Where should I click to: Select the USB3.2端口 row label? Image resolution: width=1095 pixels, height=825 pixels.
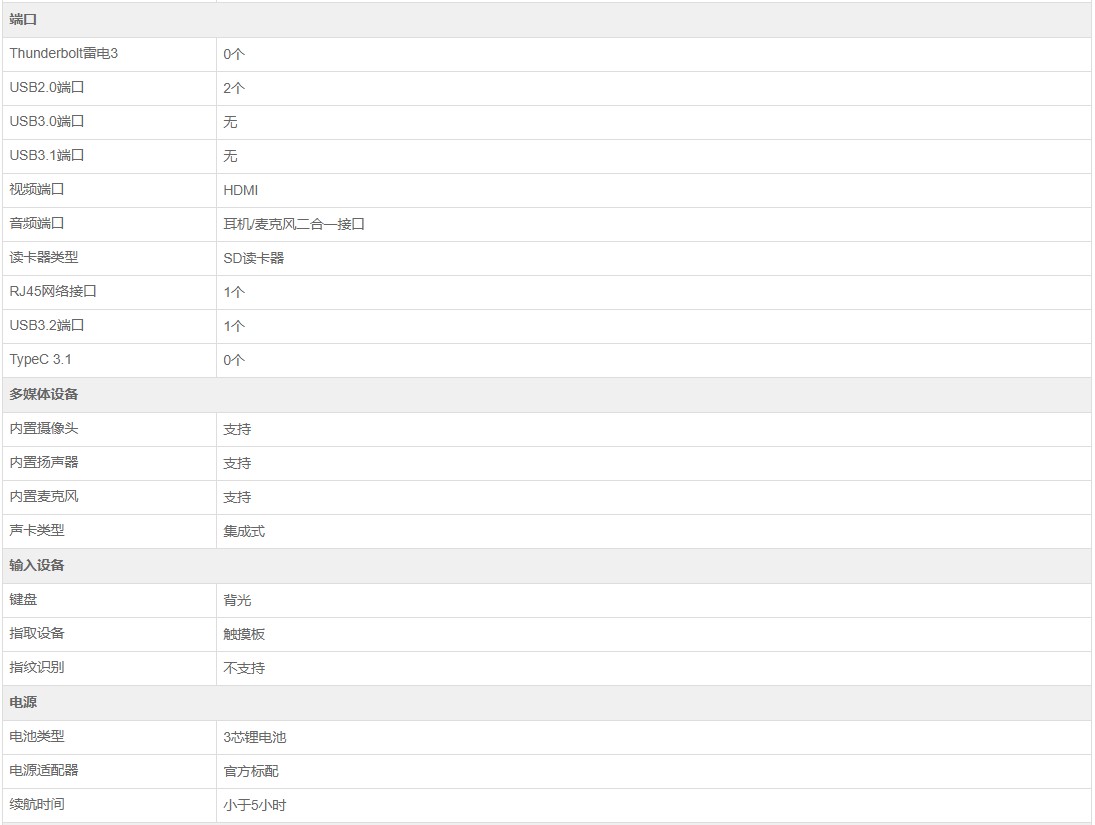click(x=47, y=325)
